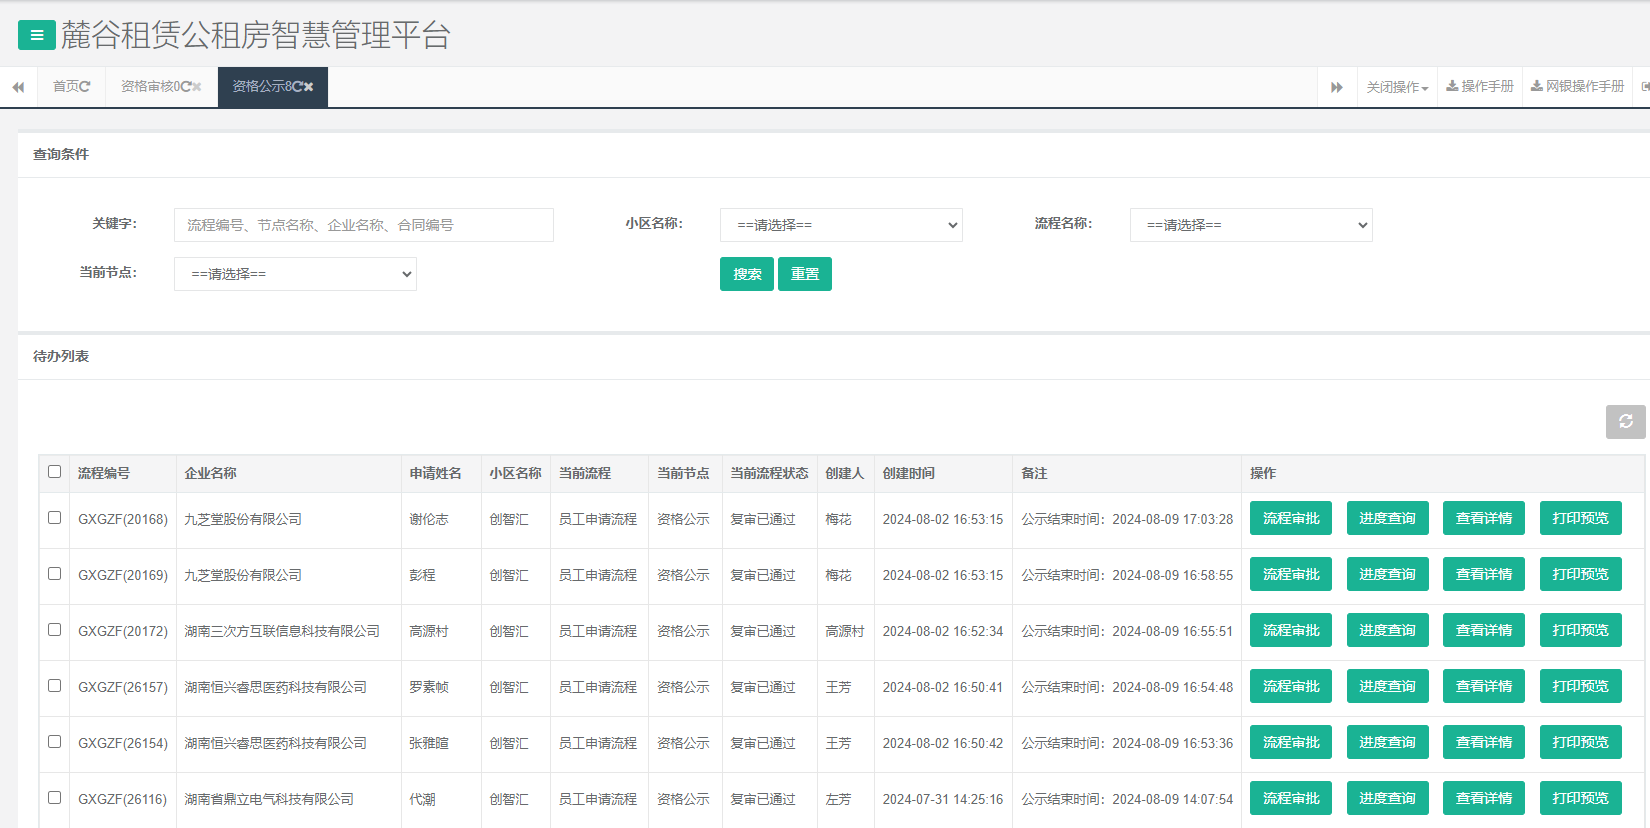Screen dimensions: 1650x828
Task: Expand the 流程名称 dropdown
Action: 1251,225
